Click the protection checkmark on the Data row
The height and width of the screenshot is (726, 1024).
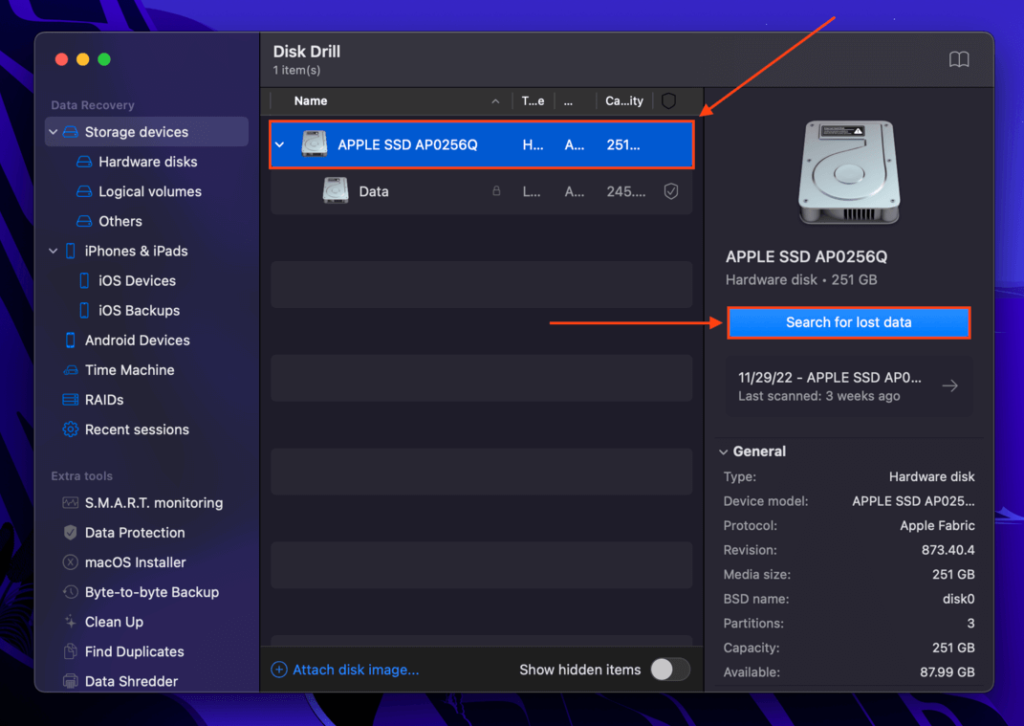[x=671, y=192]
